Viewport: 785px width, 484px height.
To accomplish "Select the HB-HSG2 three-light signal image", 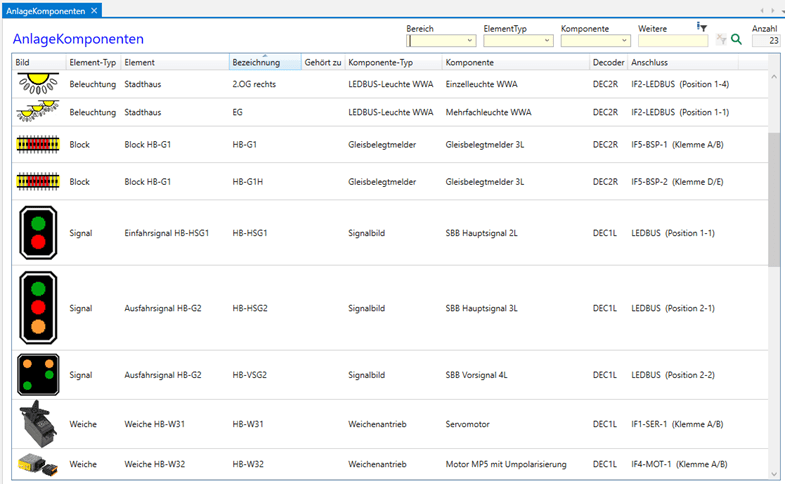I will click(38, 308).
